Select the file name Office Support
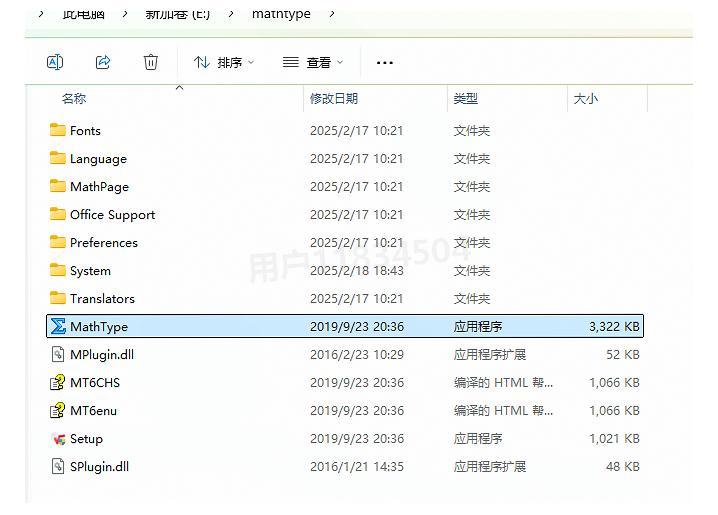Viewport: 718px width, 515px height. (113, 215)
